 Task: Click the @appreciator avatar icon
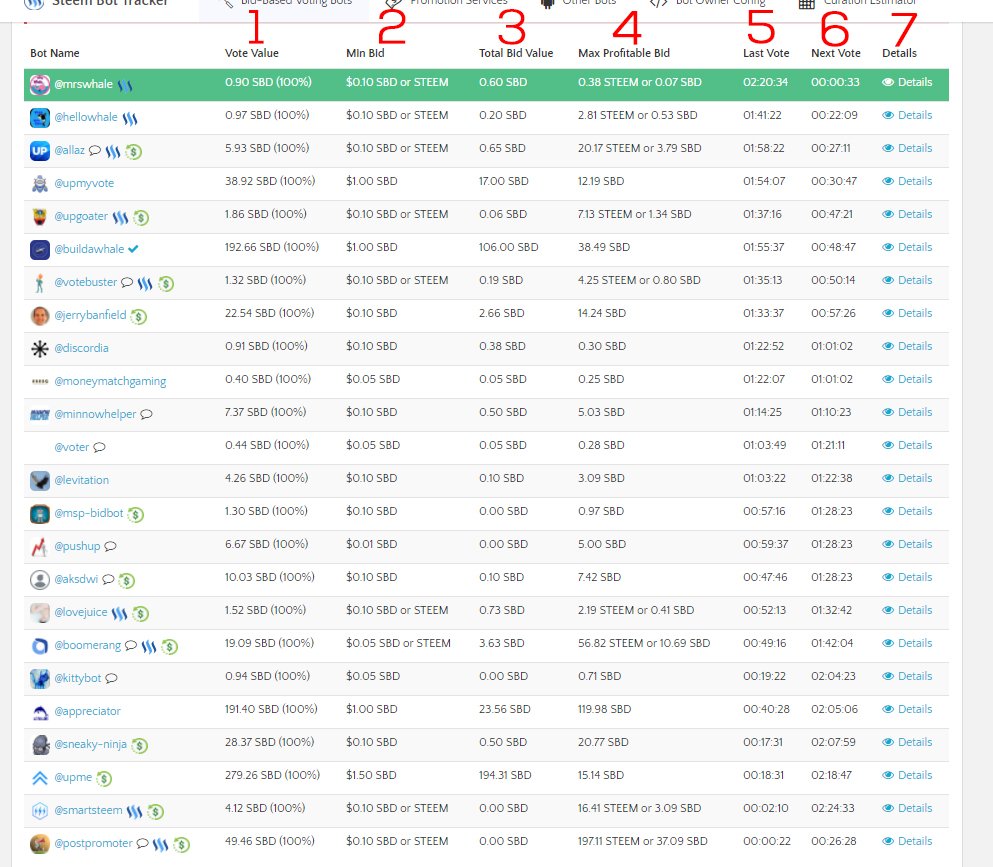point(39,712)
